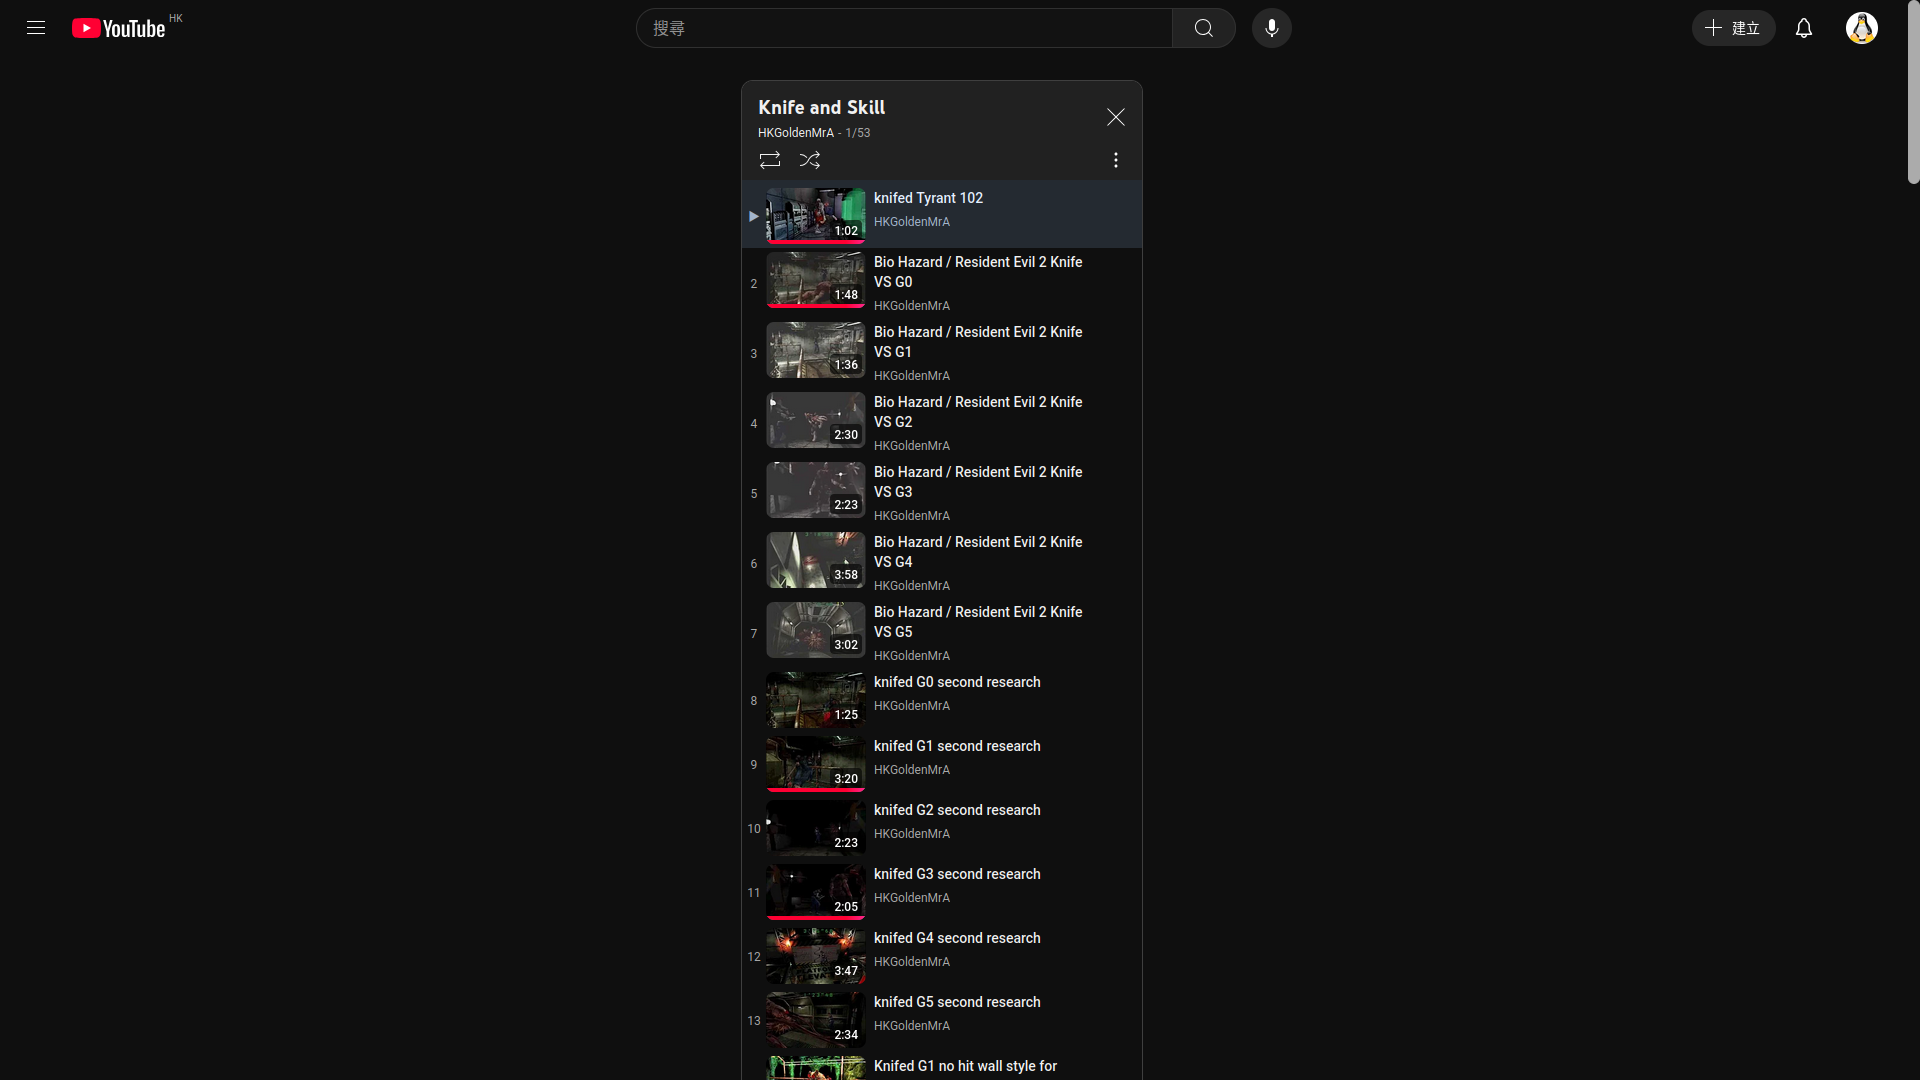1920x1080 pixels.
Task: Toggle playlist loop
Action: click(x=770, y=160)
